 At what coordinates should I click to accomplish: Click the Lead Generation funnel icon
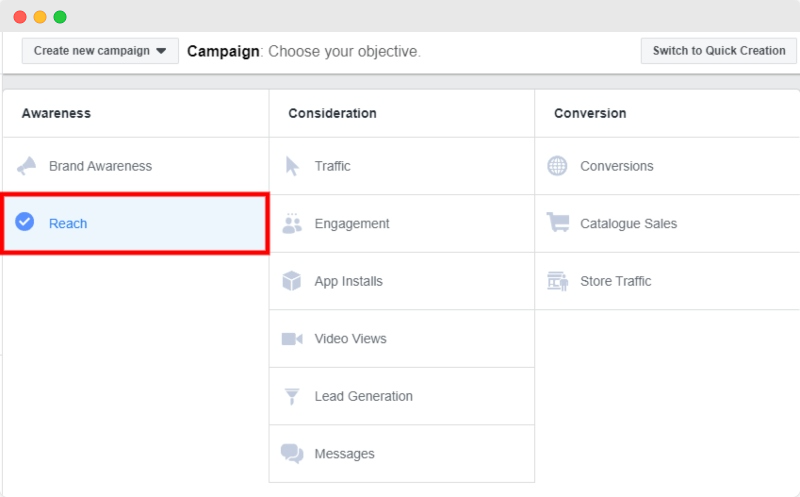point(292,396)
